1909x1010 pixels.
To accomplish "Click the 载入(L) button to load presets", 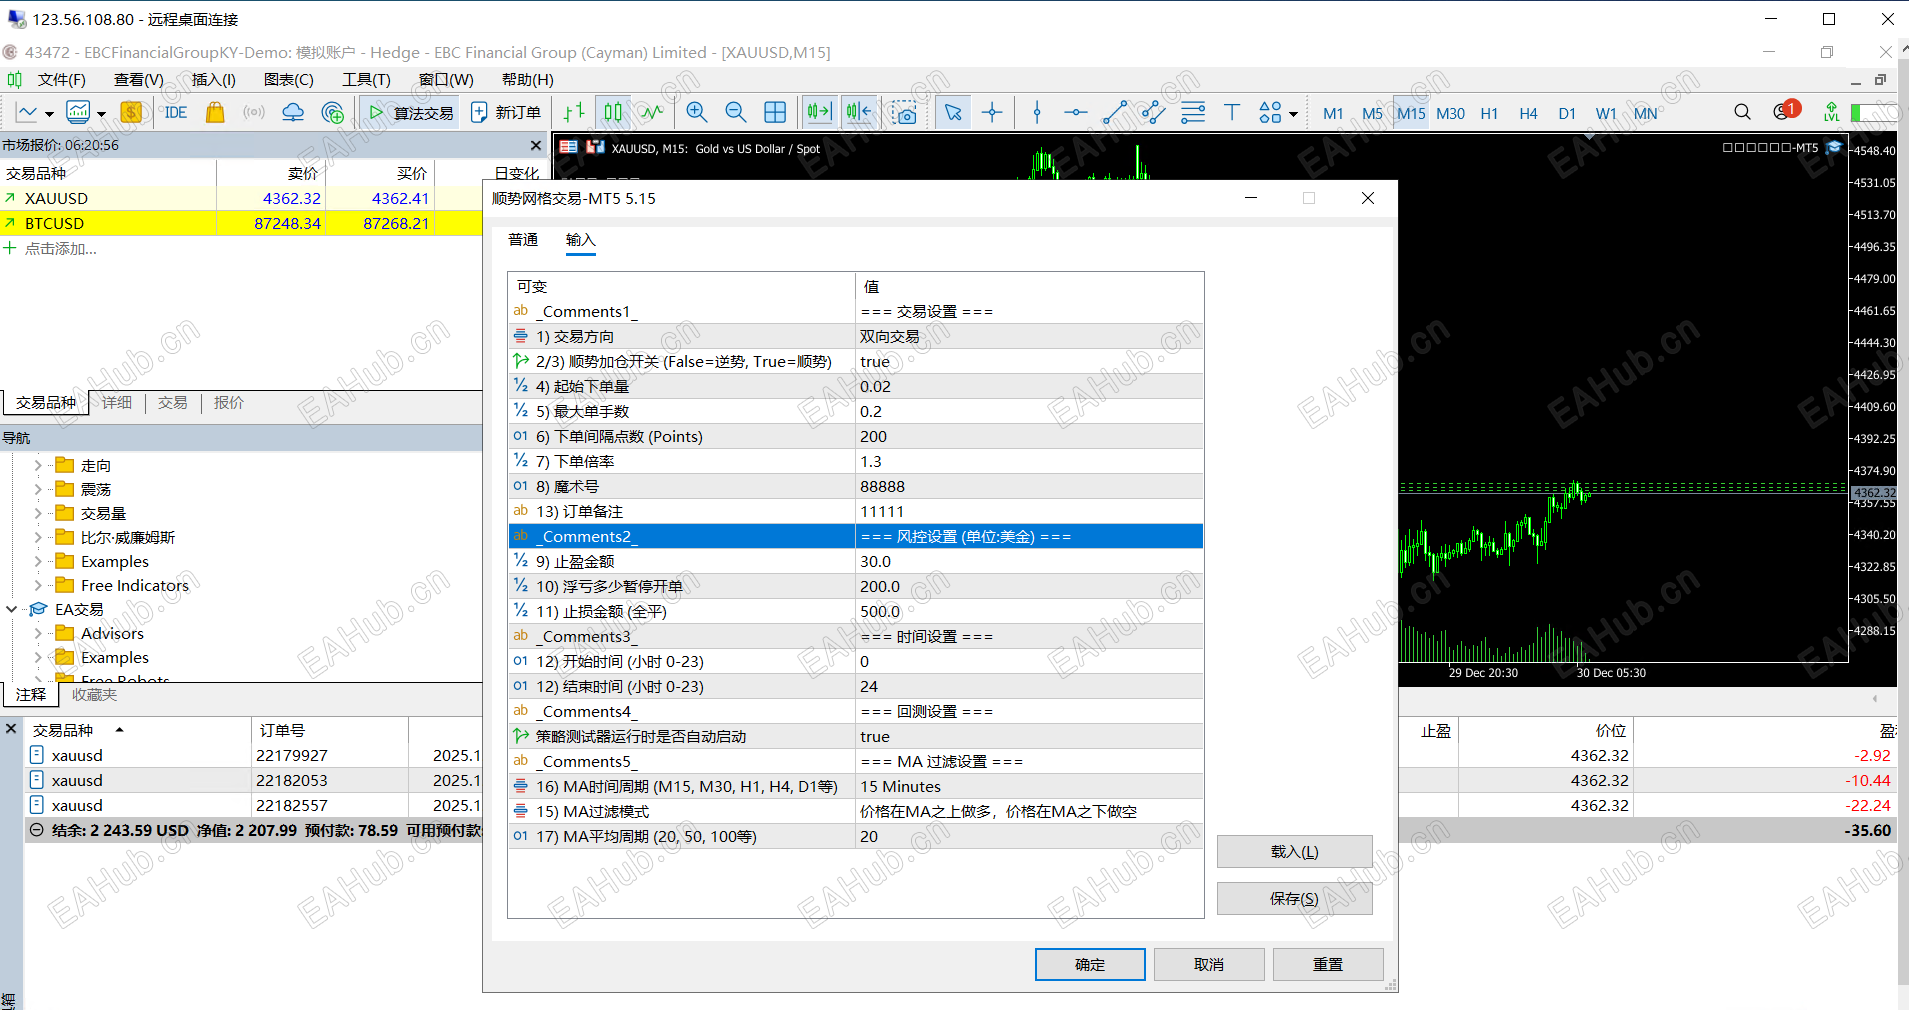I will coord(1294,851).
